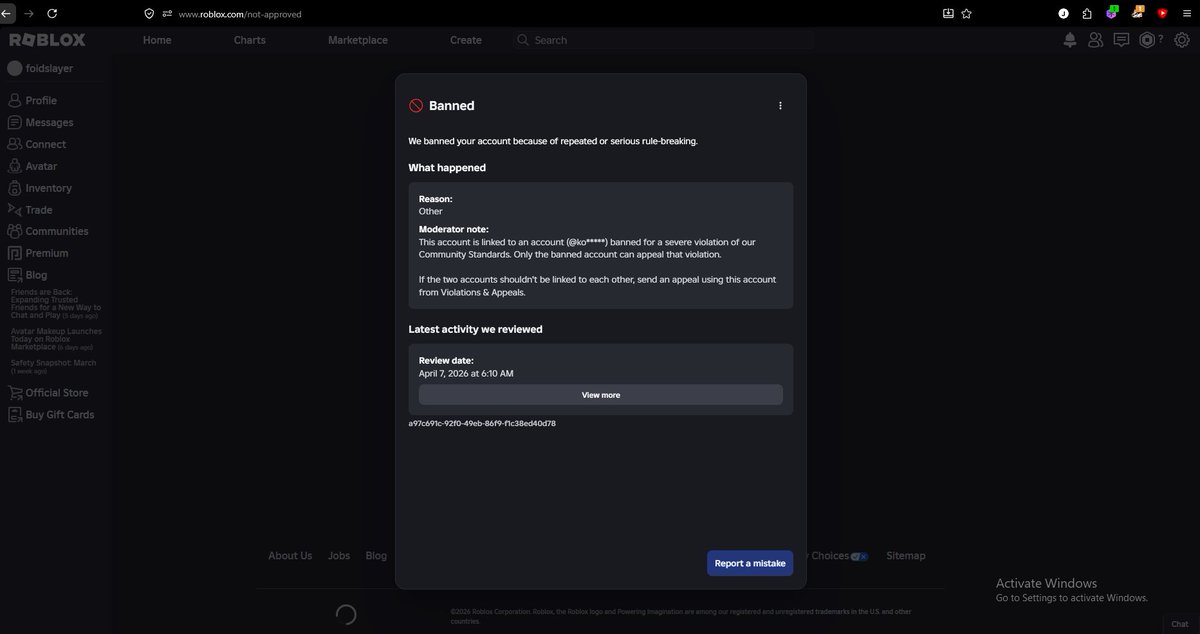Viewport: 1200px width, 634px height.
Task: Open the Chat panel at bottom right
Action: (x=1180, y=624)
